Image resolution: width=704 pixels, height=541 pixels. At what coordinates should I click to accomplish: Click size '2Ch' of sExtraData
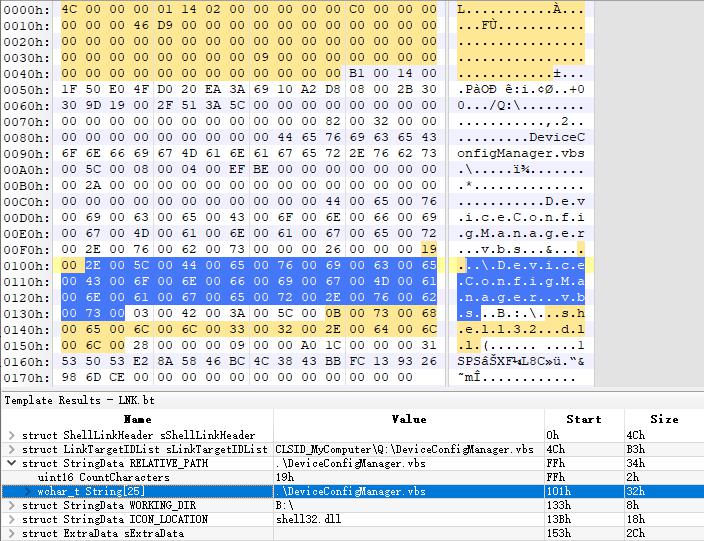pyautogui.click(x=636, y=533)
